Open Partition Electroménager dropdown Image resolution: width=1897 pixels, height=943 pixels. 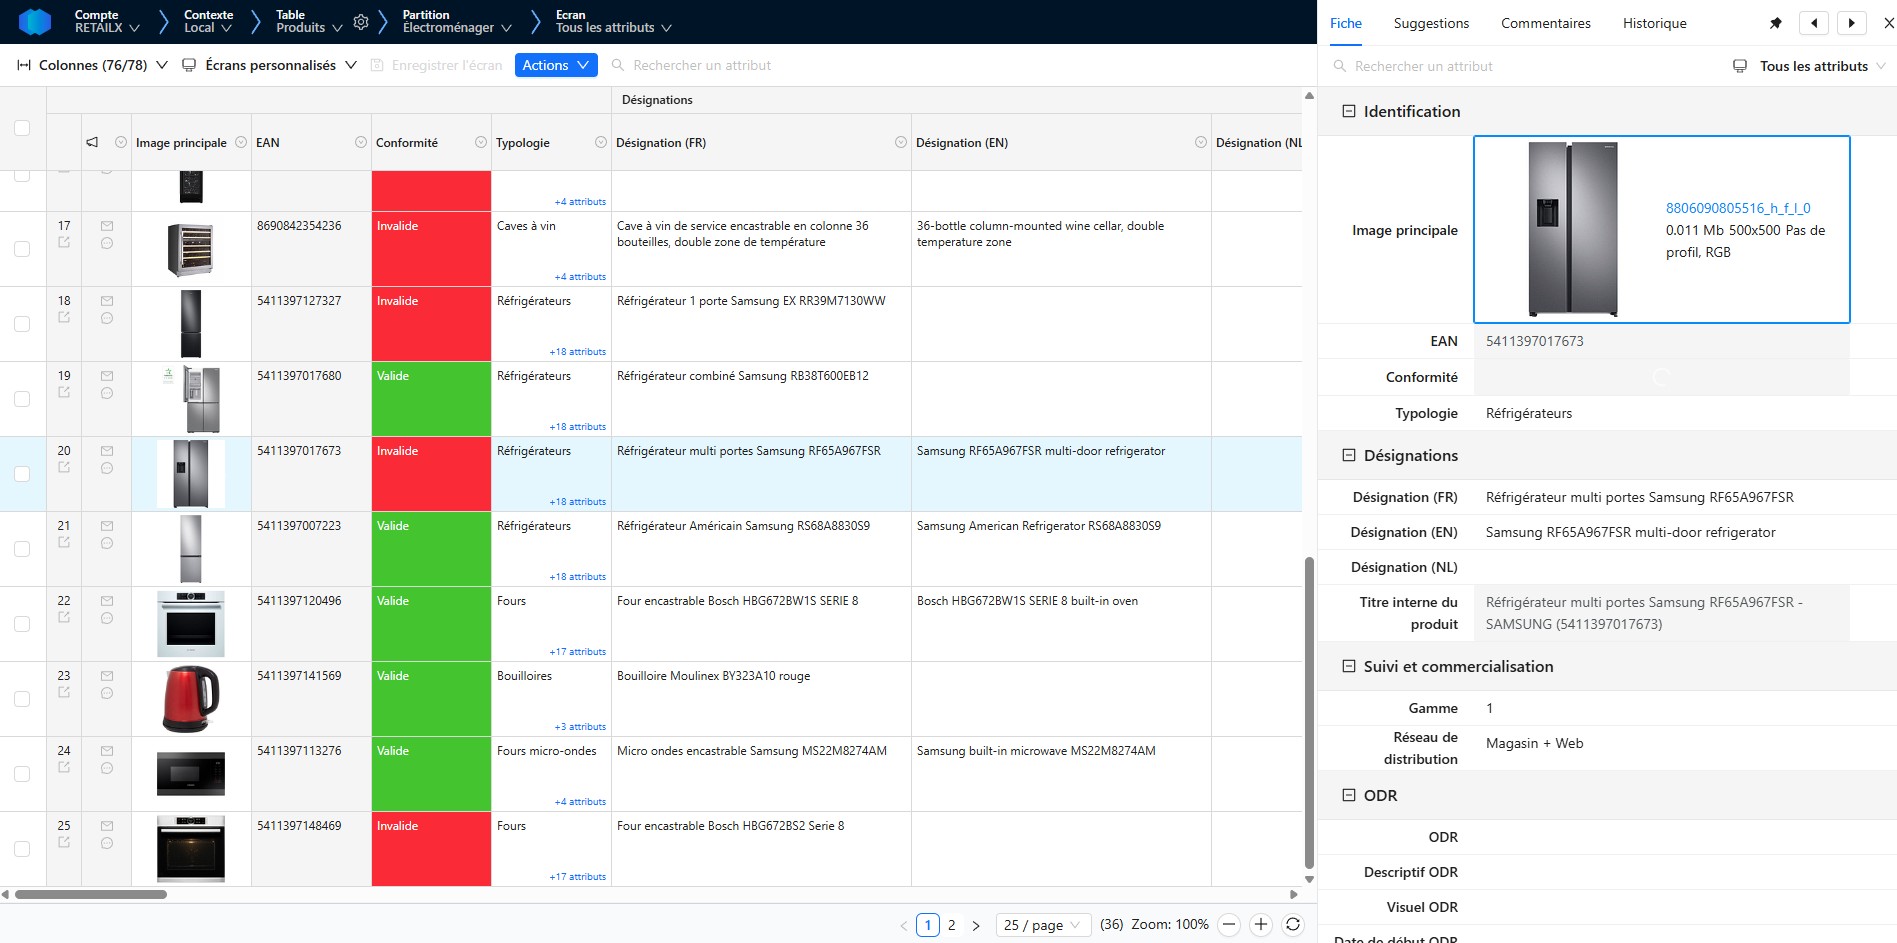(457, 21)
